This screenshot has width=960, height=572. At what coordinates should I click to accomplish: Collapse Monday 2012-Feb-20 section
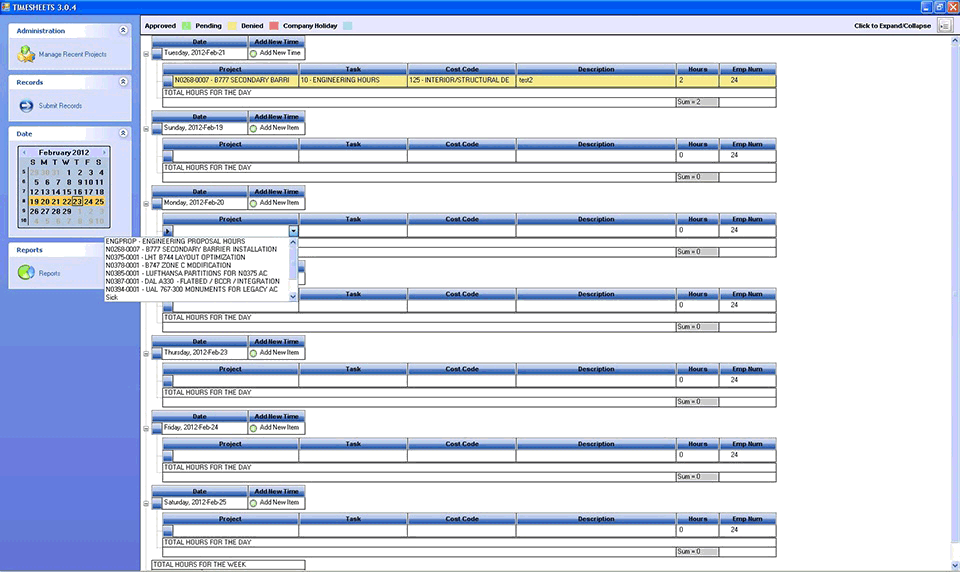pyautogui.click(x=146, y=203)
